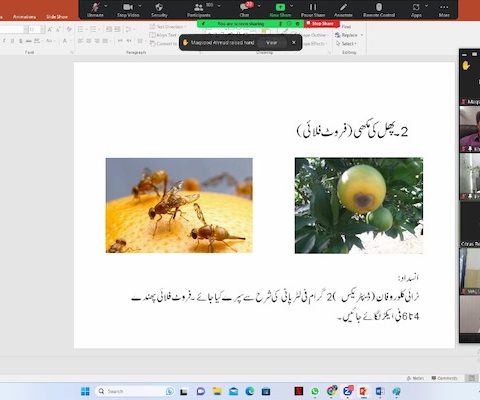Click Decrease Font Size icon

point(58,30)
